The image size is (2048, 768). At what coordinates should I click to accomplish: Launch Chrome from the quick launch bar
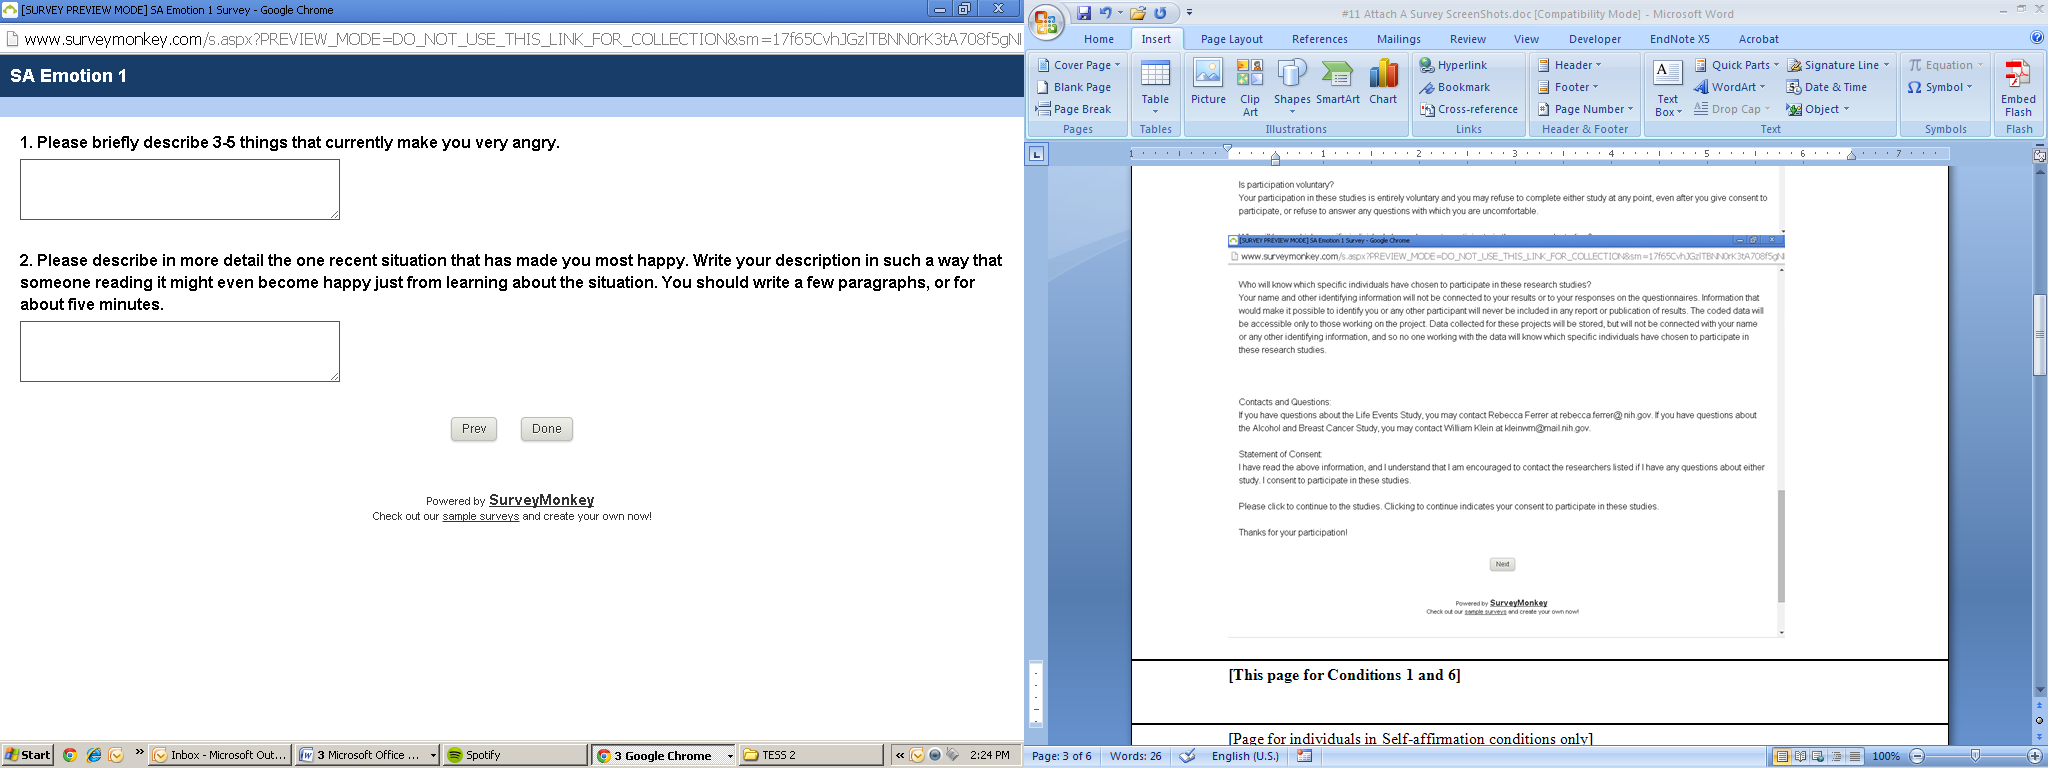pos(70,755)
